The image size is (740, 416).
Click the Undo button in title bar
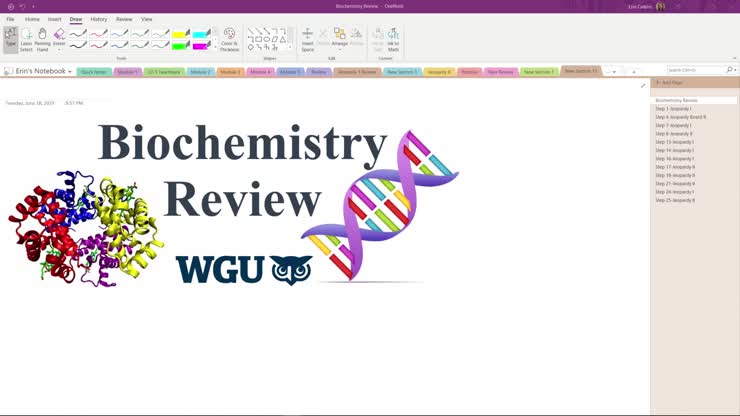click(22, 7)
